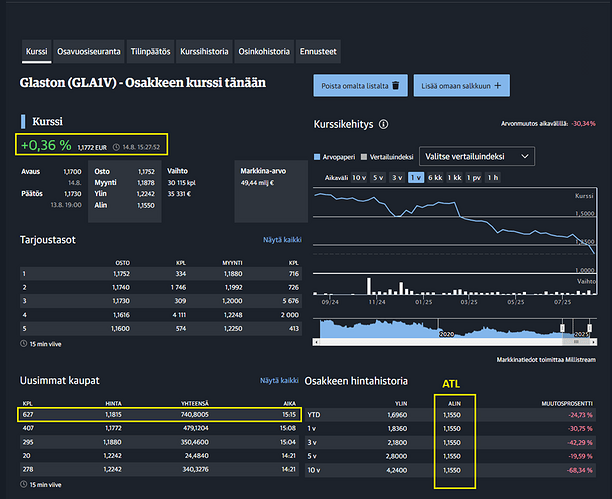Click the clock icon beside the 15:27:52 timestamp
Image resolution: width=612 pixels, height=499 pixels.
(x=118, y=146)
